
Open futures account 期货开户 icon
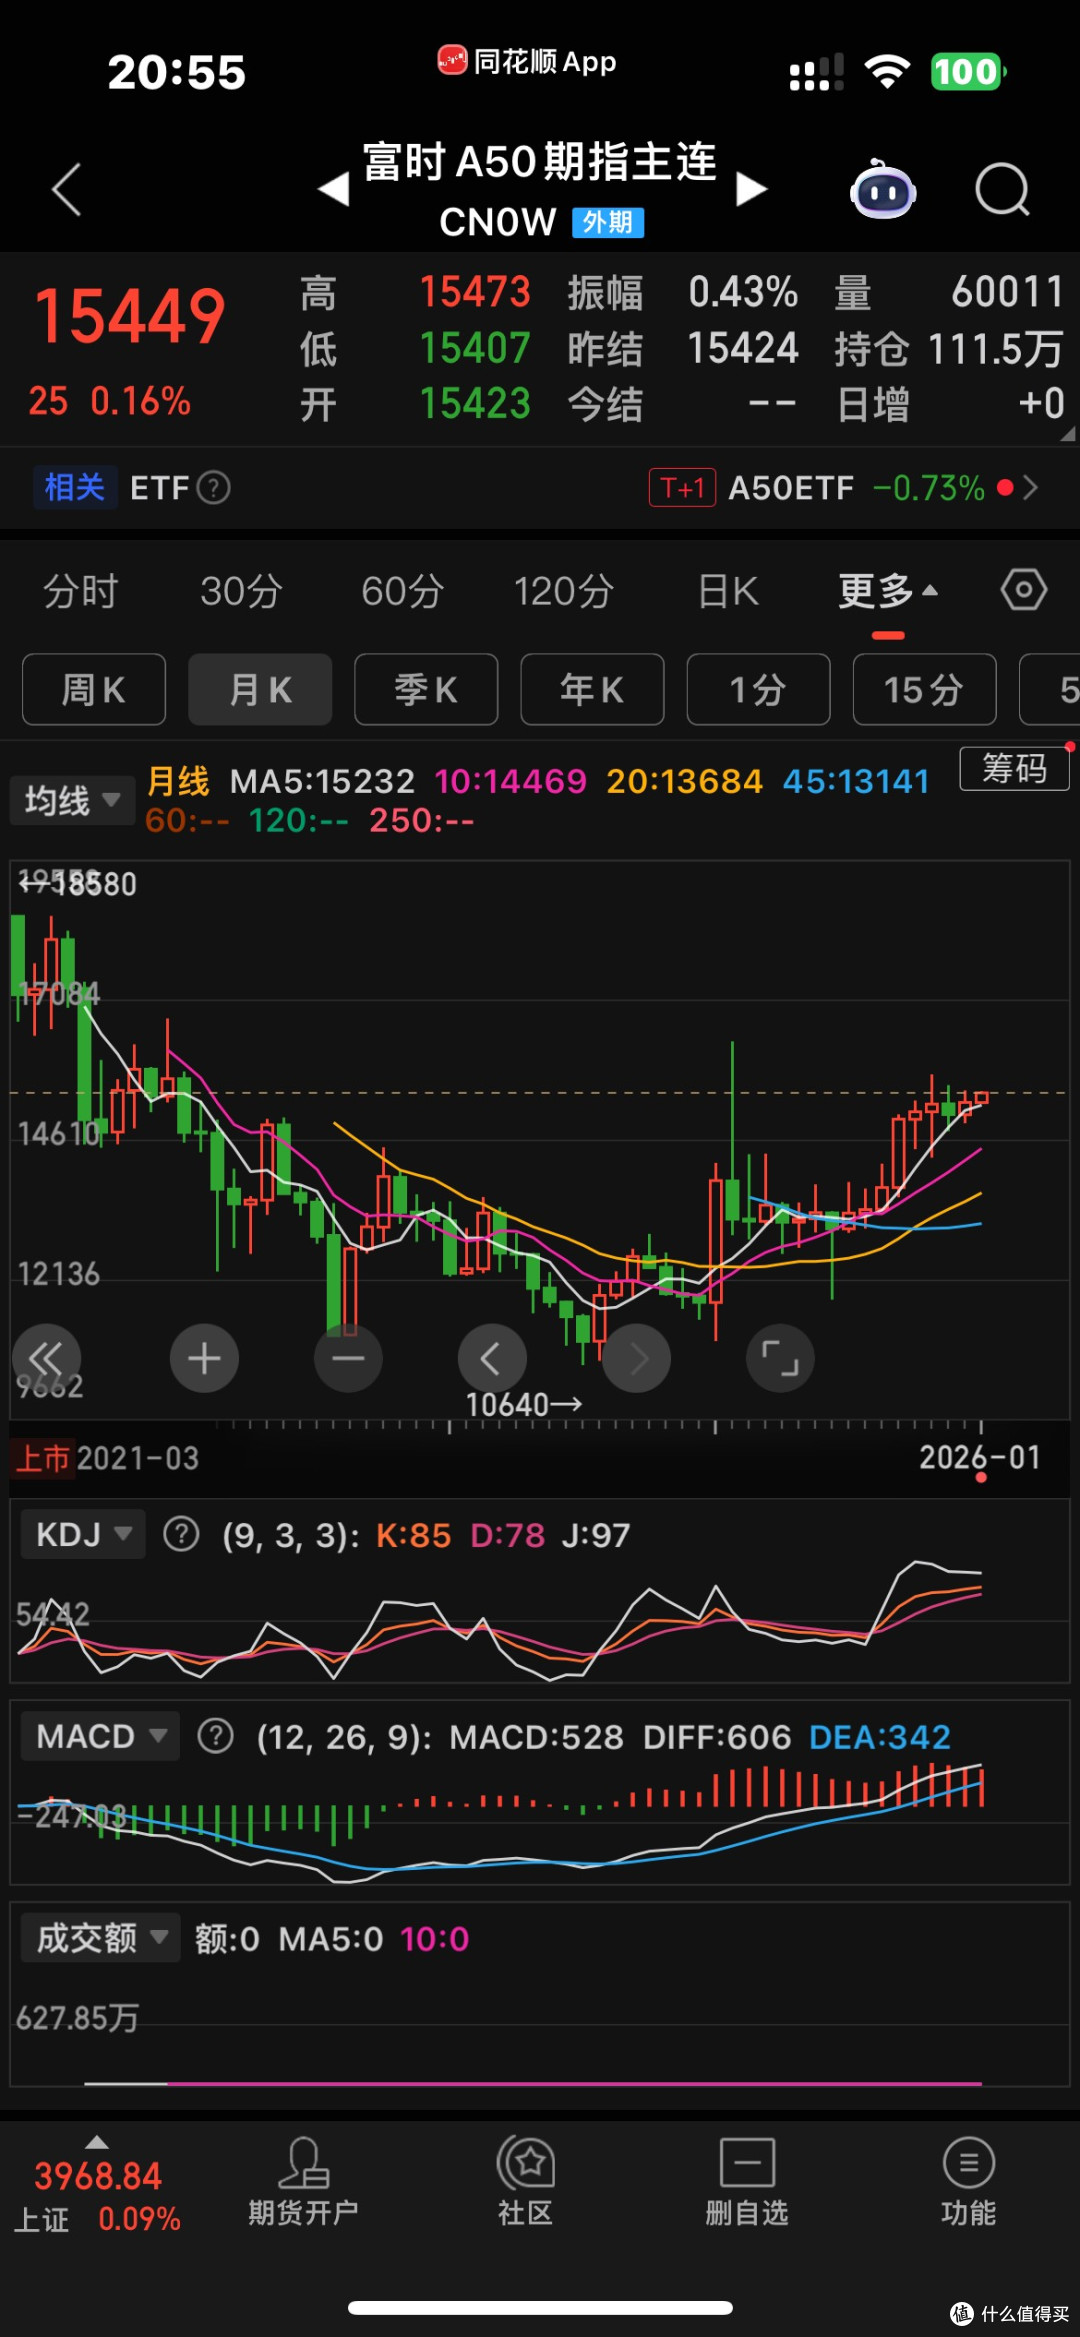point(303,2182)
